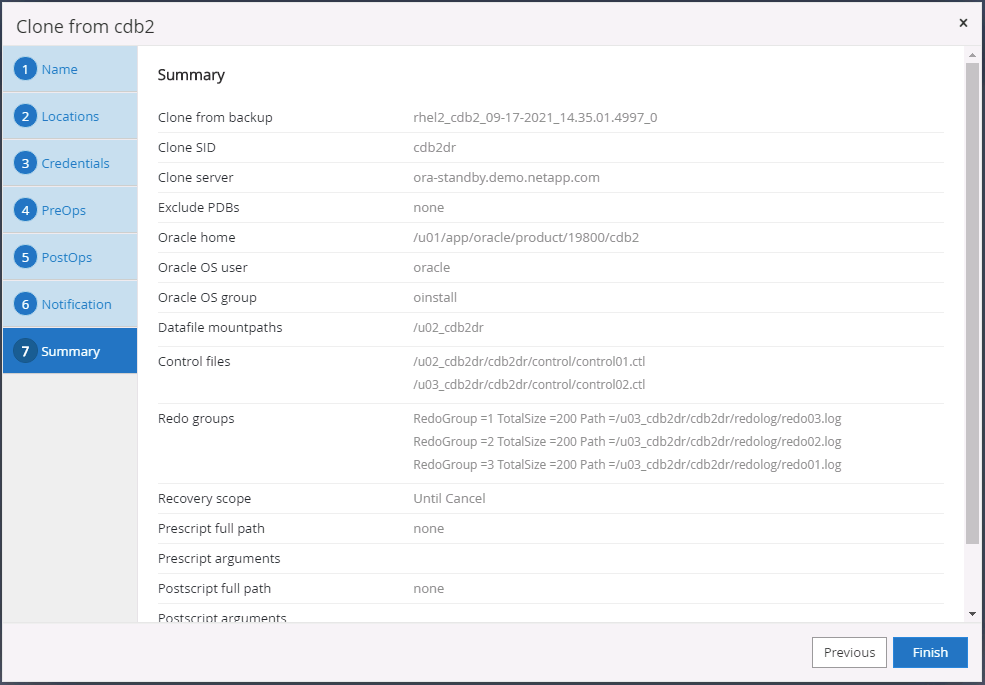
Task: Click the scrollbar up arrow
Action: pyautogui.click(x=972, y=54)
